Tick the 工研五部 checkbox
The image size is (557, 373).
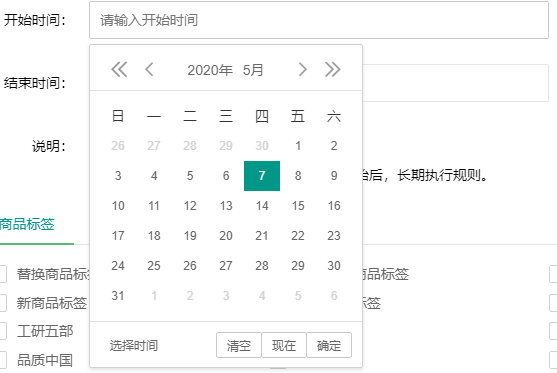pos(2,331)
